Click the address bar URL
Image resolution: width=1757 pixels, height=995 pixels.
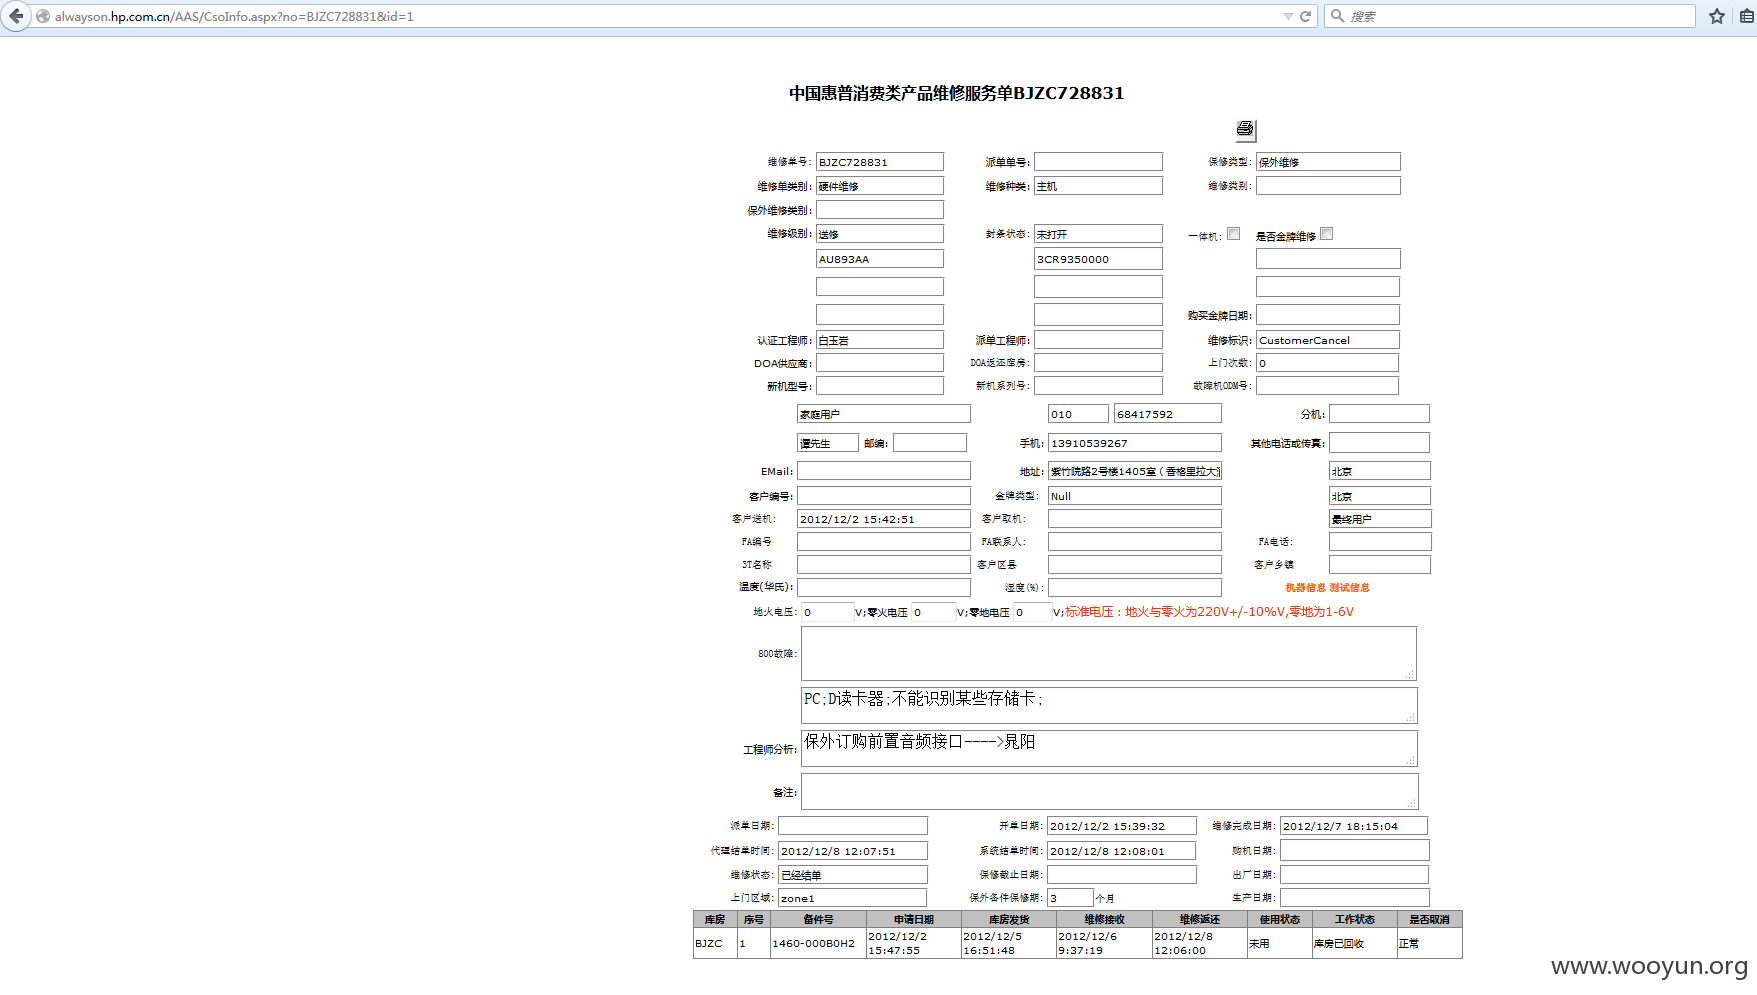coord(234,17)
